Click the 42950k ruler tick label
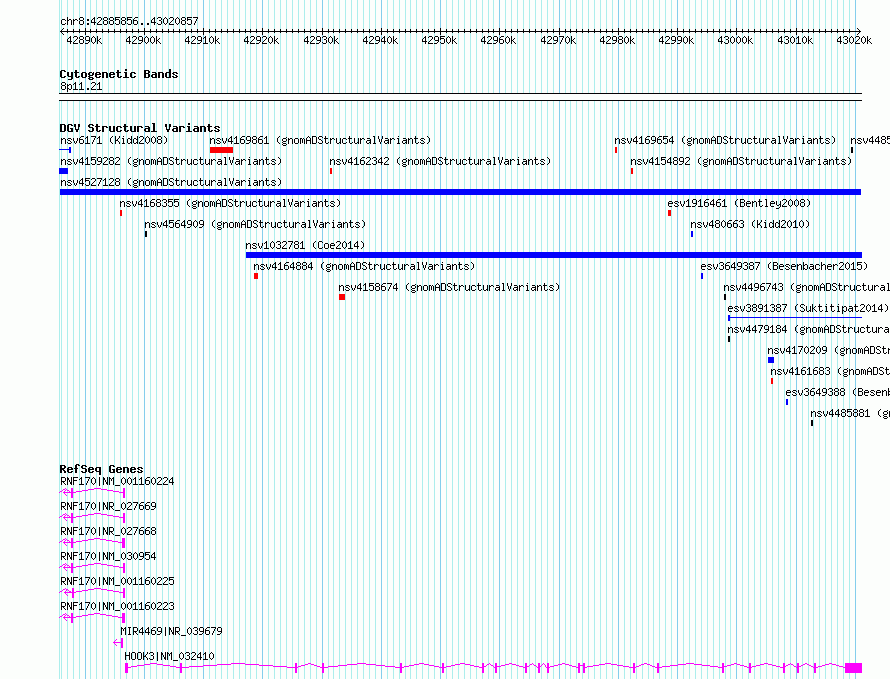 pyautogui.click(x=439, y=40)
